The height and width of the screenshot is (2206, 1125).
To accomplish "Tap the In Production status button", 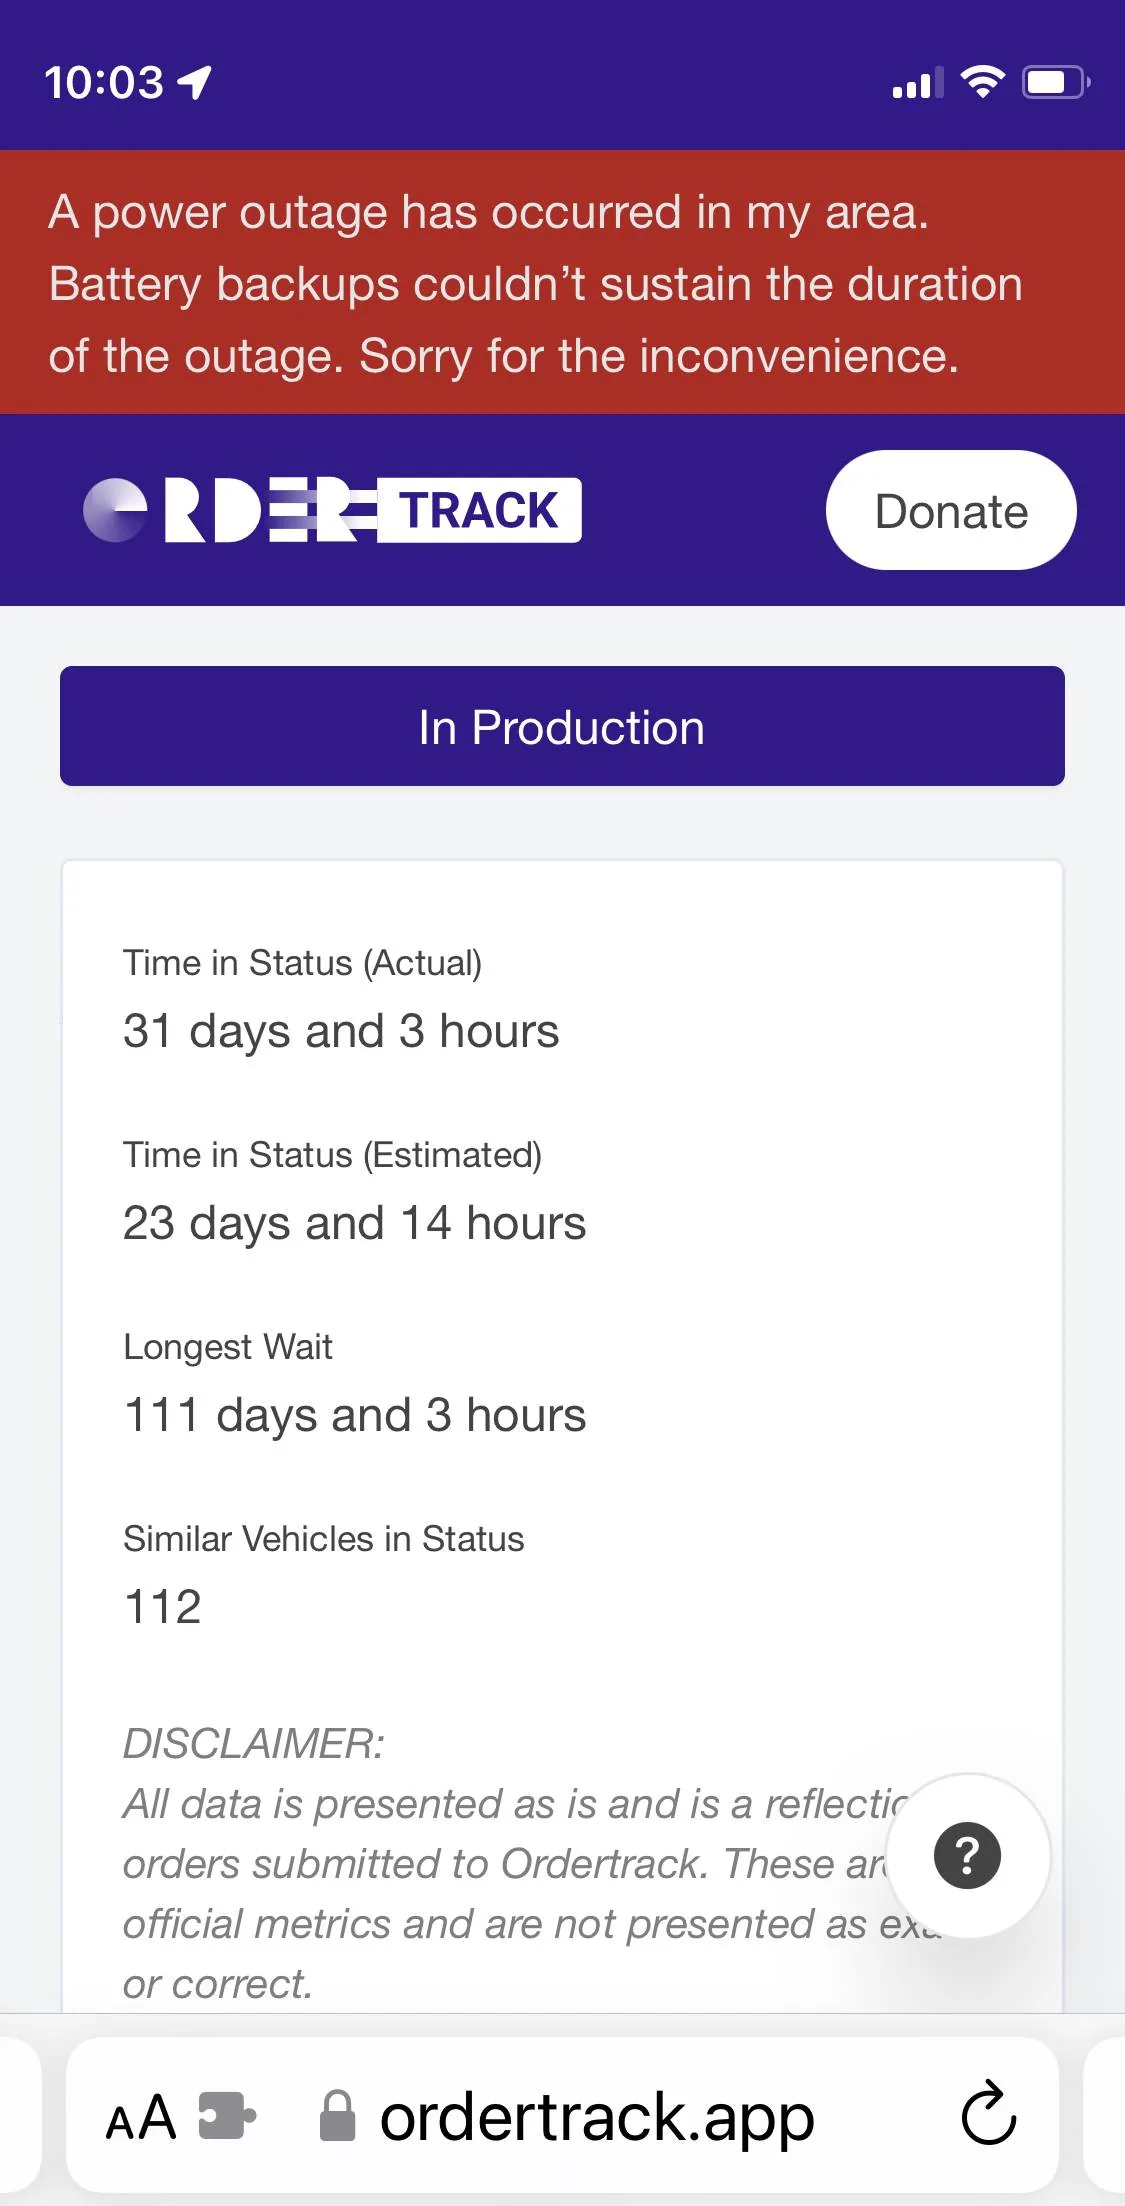I will point(562,727).
